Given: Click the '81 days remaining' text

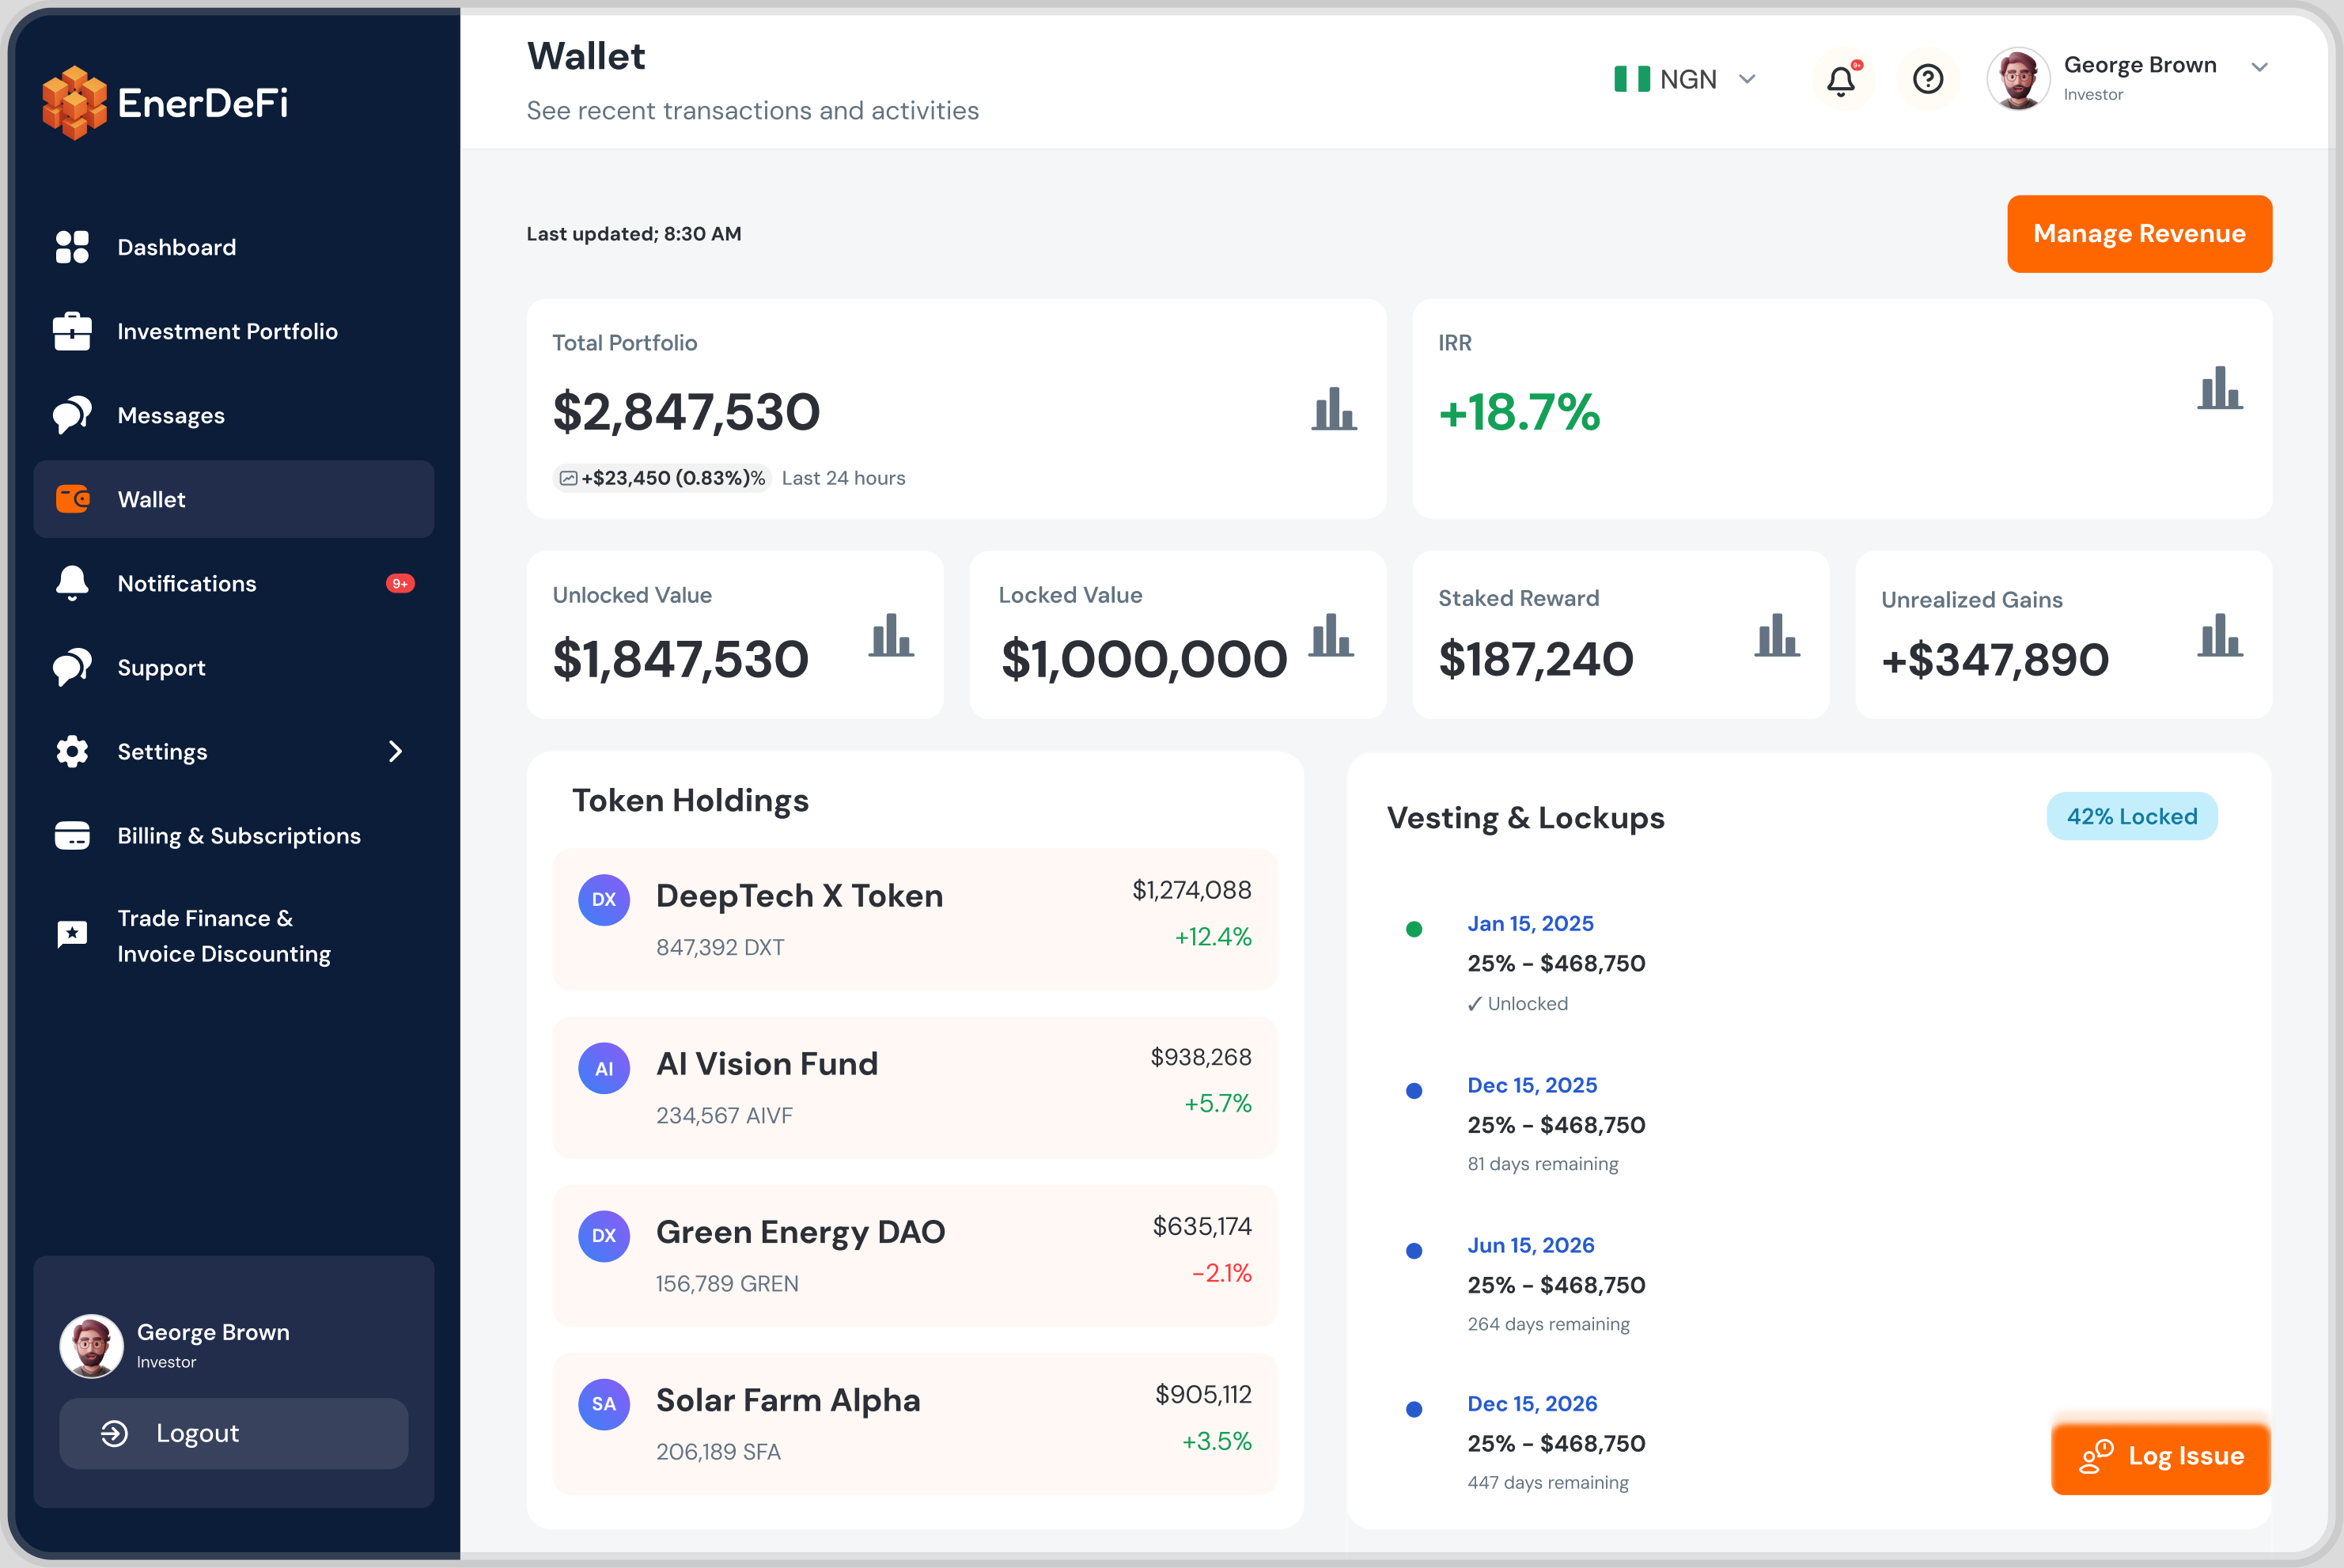Looking at the screenshot, I should coord(1542,1163).
